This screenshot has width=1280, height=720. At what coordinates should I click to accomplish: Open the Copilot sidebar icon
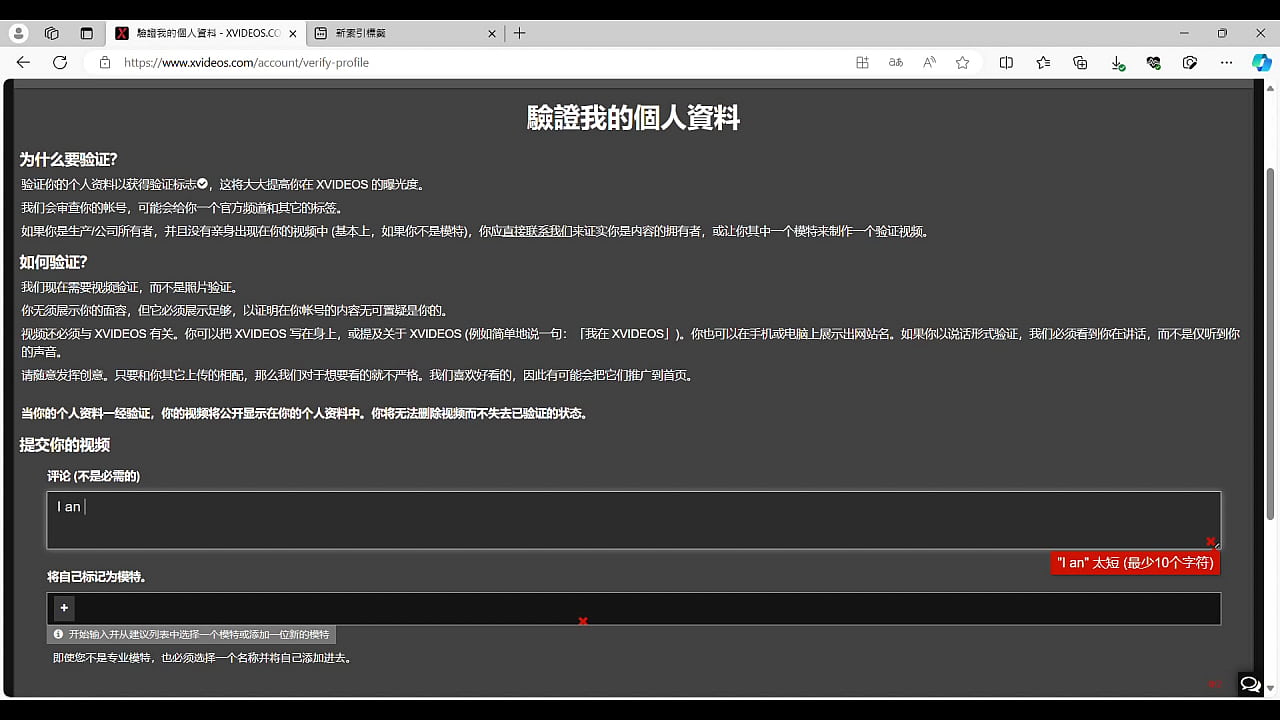point(1262,62)
